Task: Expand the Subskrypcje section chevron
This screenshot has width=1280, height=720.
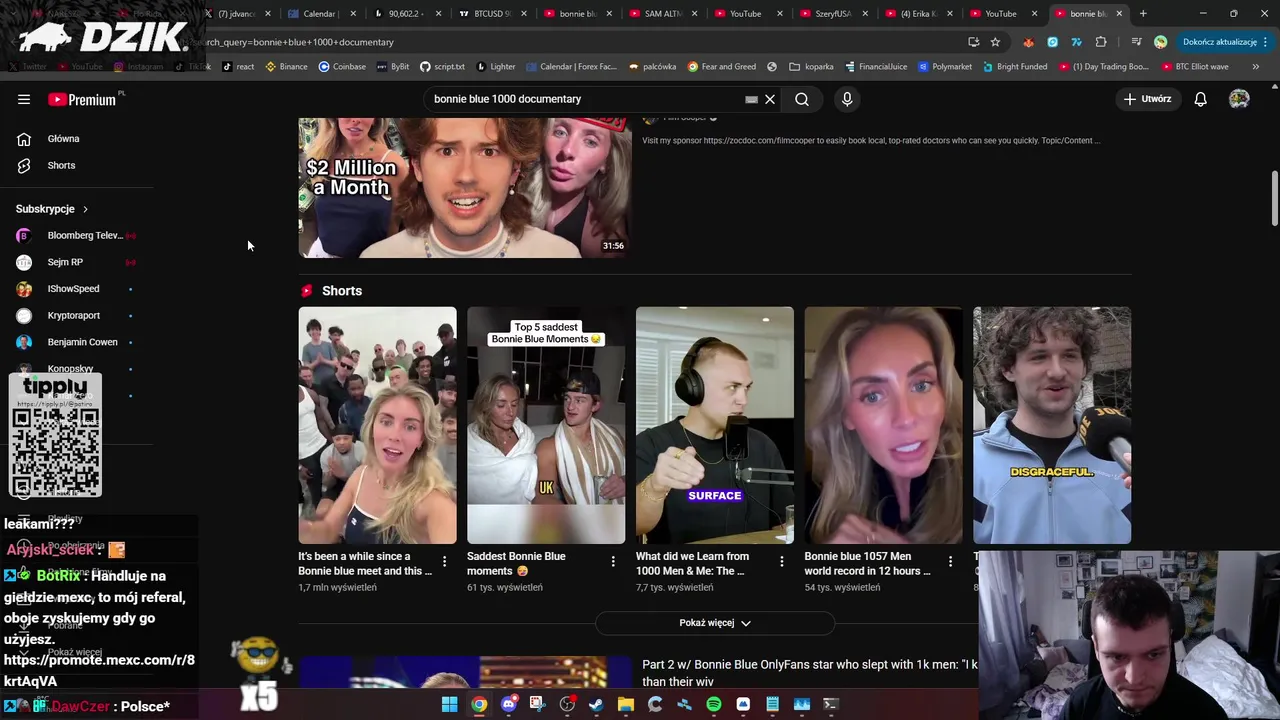Action: [85, 209]
